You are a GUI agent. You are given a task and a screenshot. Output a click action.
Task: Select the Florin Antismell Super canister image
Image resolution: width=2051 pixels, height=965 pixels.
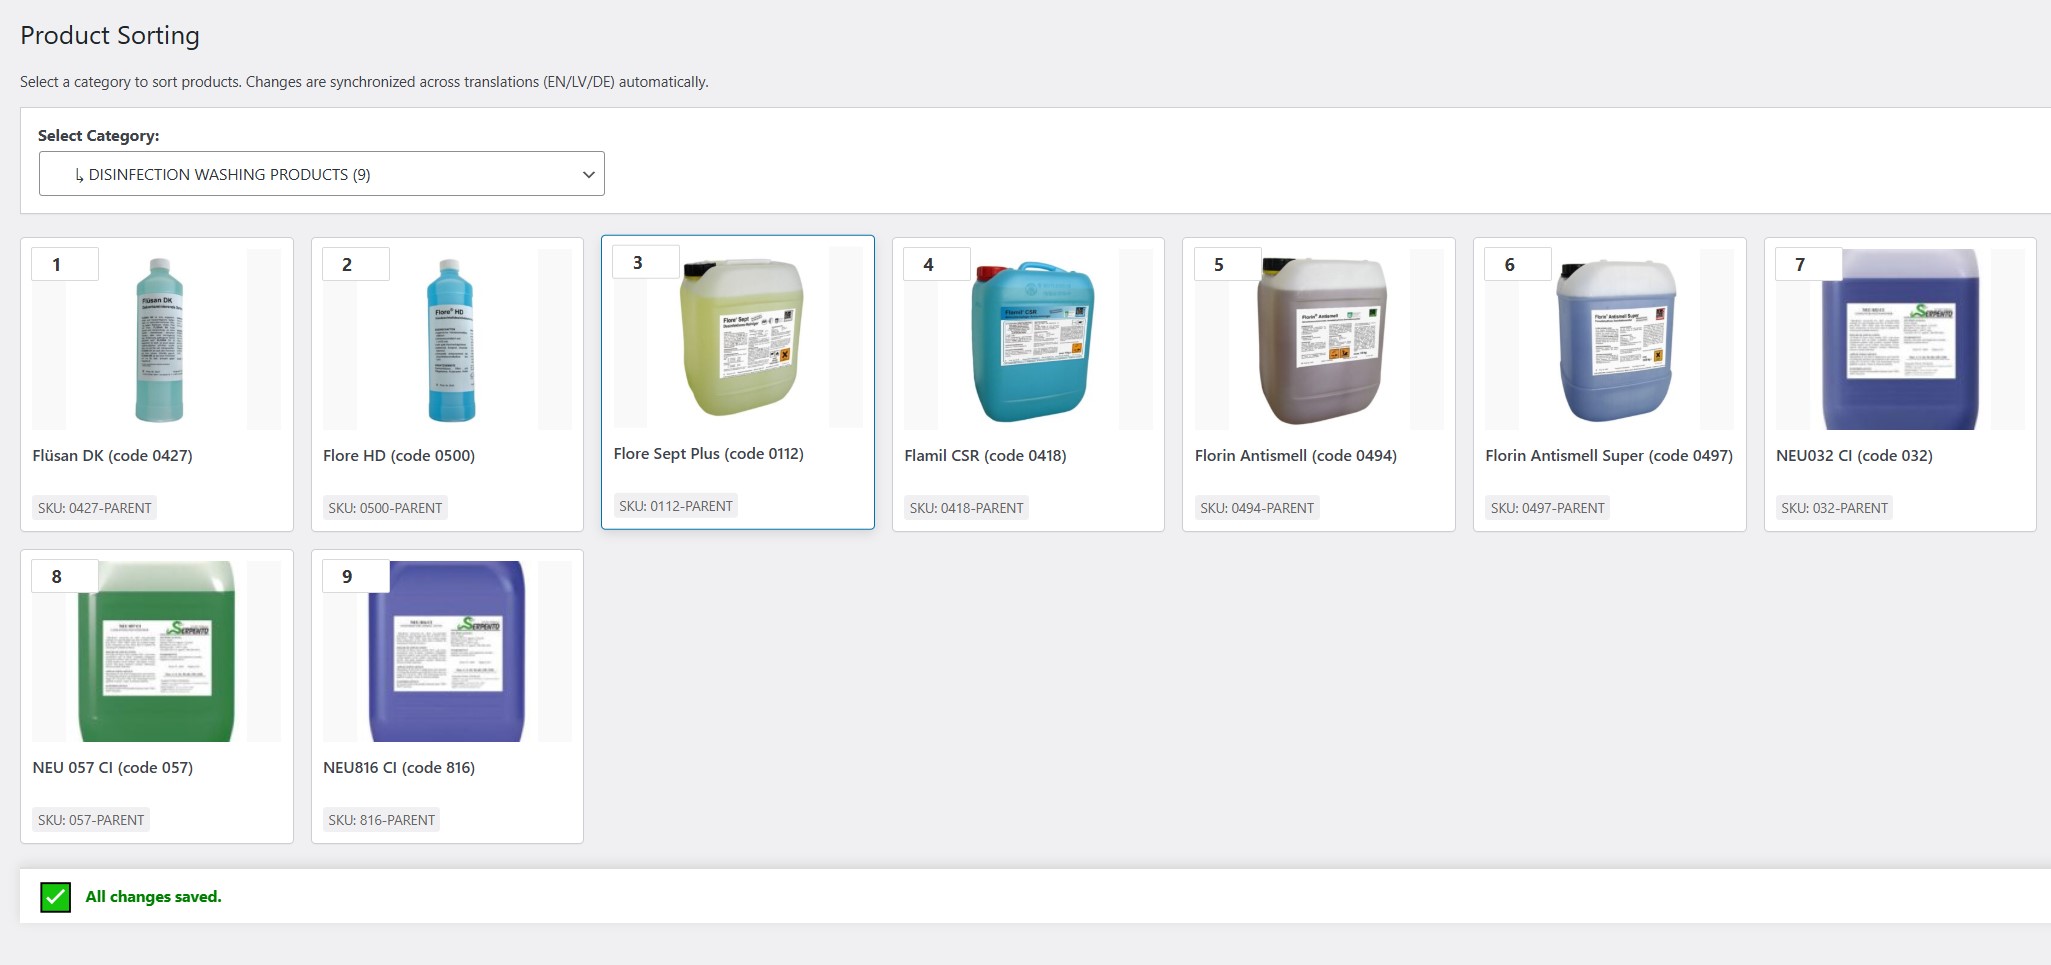(x=1615, y=340)
